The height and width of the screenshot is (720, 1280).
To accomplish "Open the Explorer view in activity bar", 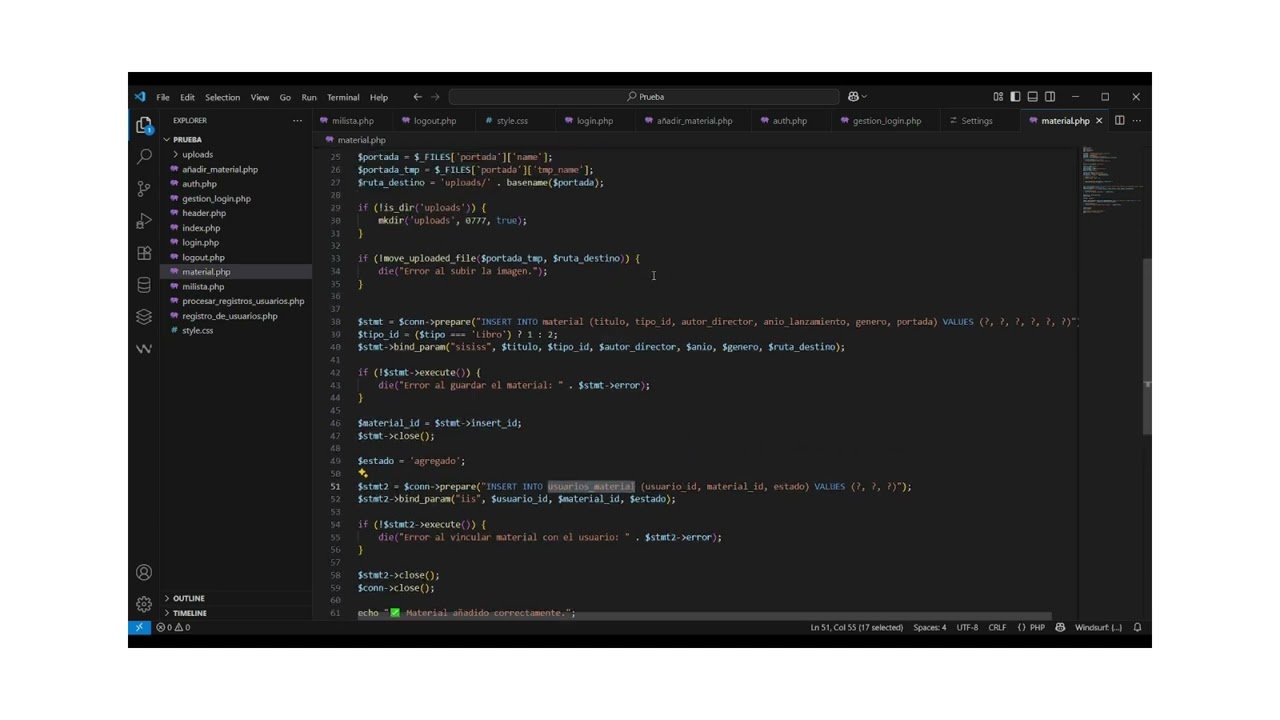I will (x=144, y=125).
